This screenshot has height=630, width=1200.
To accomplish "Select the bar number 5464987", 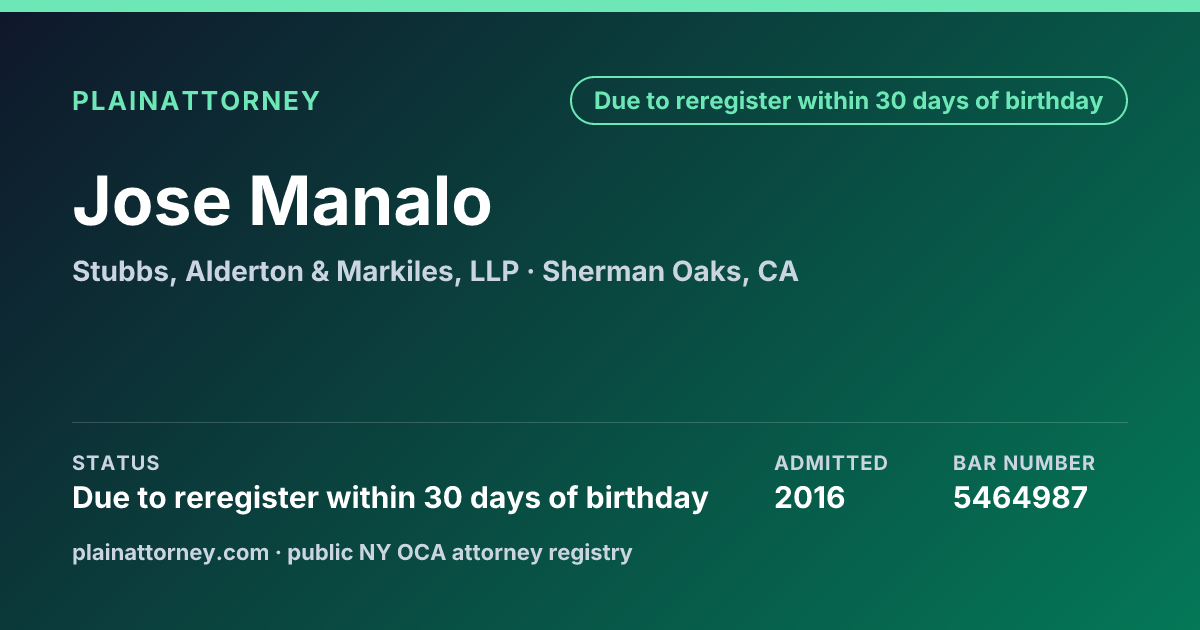I will coord(1020,498).
